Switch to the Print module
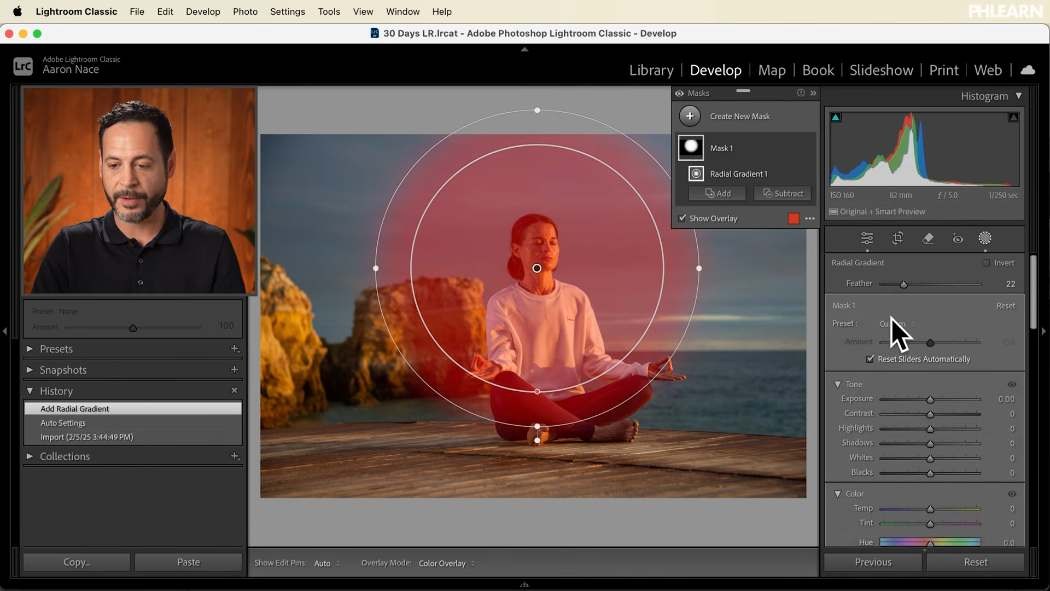The image size is (1050, 591). (944, 70)
